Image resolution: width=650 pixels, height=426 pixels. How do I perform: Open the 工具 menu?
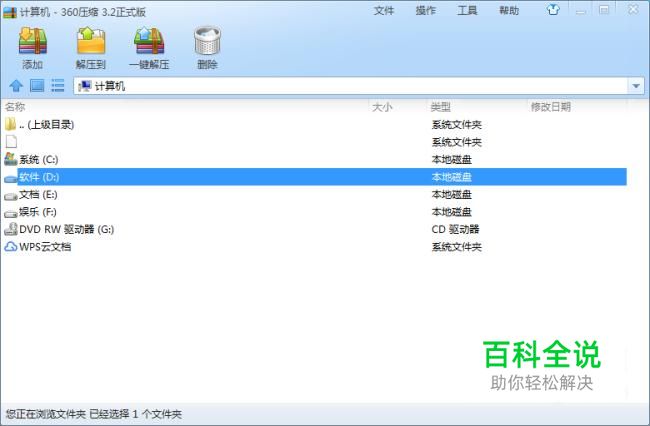(x=467, y=10)
